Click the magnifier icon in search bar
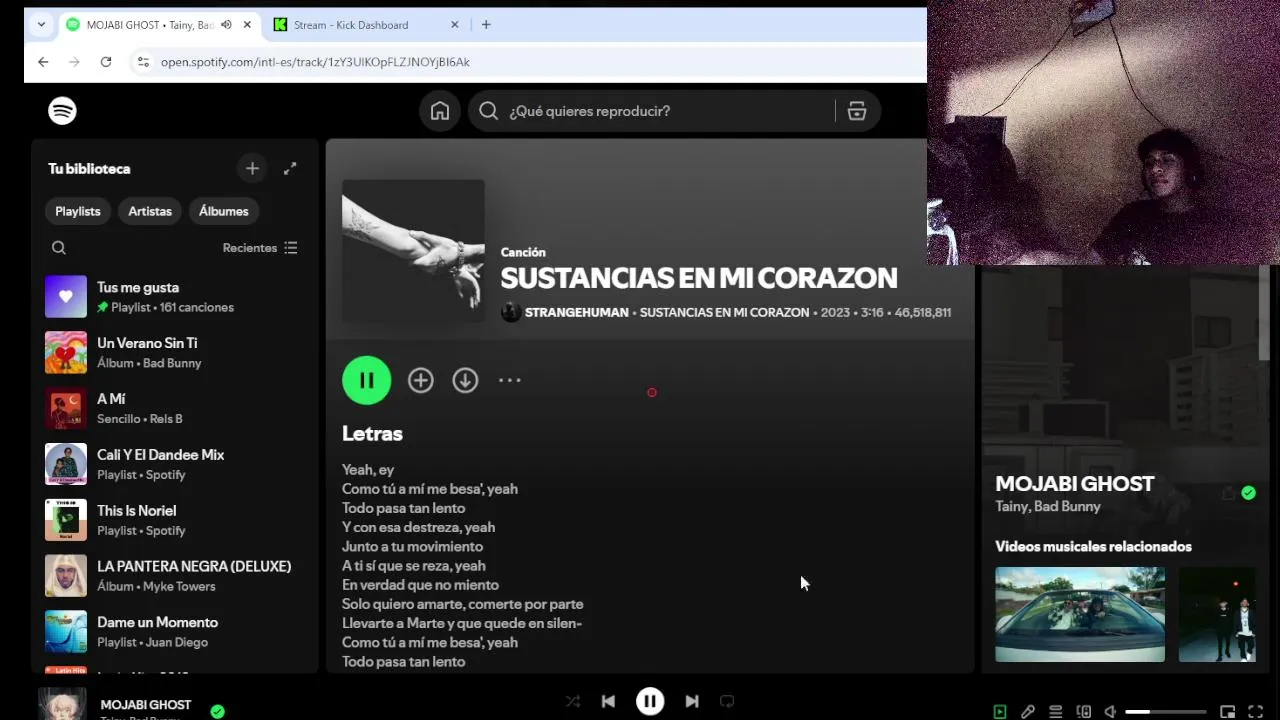1280x720 pixels. [x=488, y=111]
